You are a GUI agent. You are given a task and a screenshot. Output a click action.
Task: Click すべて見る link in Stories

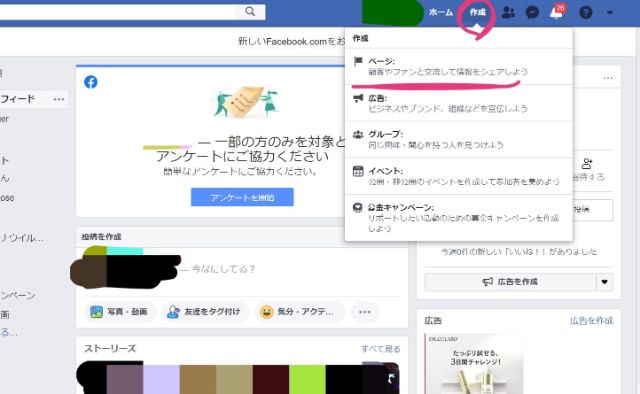(380, 349)
